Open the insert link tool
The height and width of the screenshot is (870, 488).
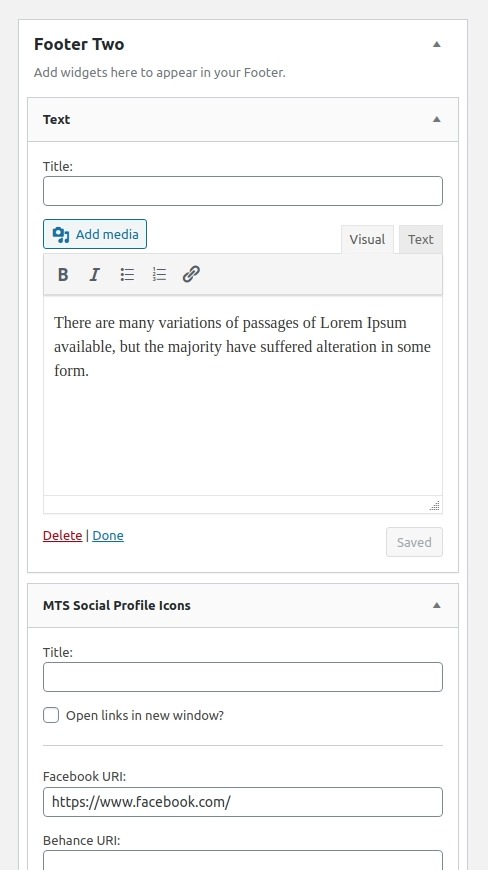pos(191,274)
